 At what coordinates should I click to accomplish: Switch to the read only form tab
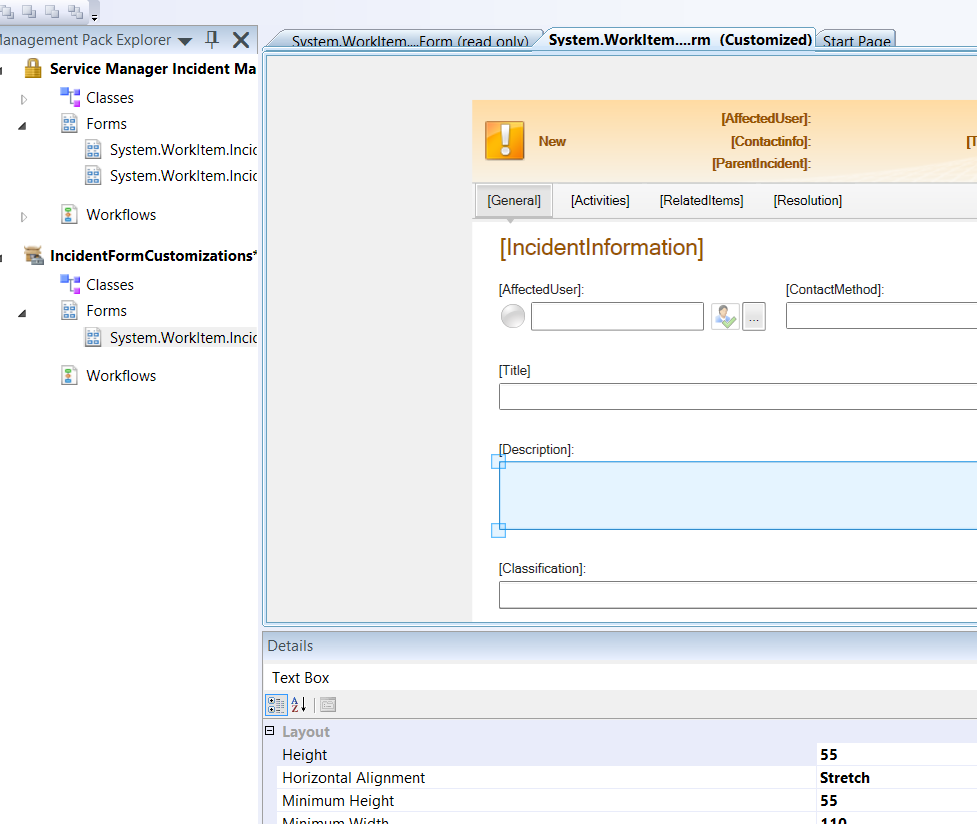coord(409,41)
